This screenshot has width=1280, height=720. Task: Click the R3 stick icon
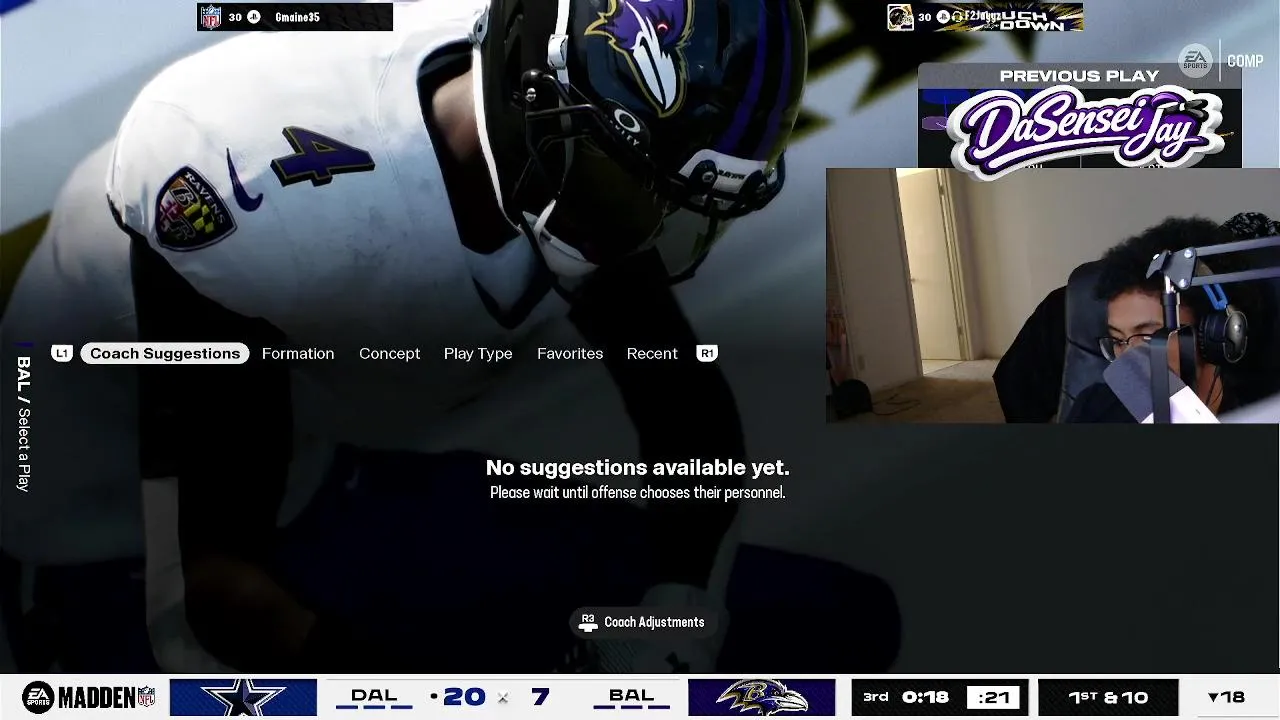(x=588, y=622)
